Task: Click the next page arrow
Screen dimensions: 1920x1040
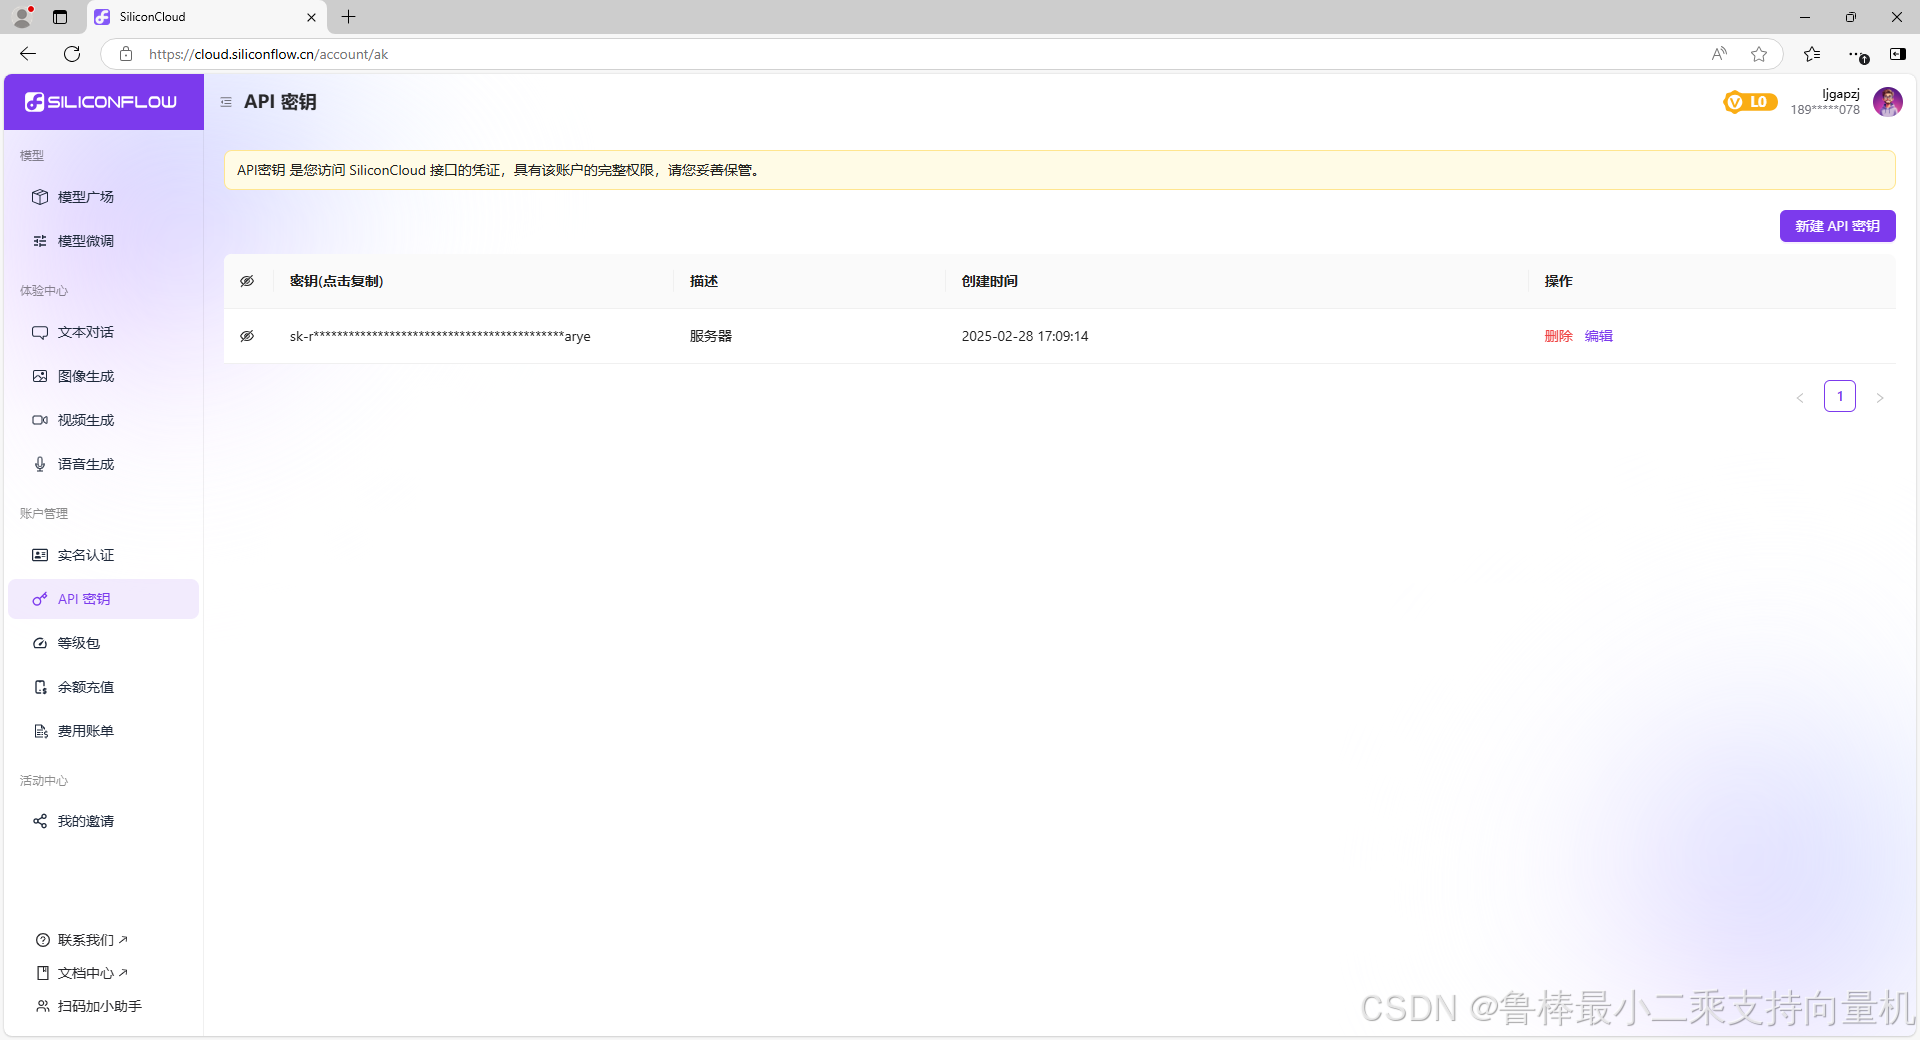Action: (x=1879, y=397)
